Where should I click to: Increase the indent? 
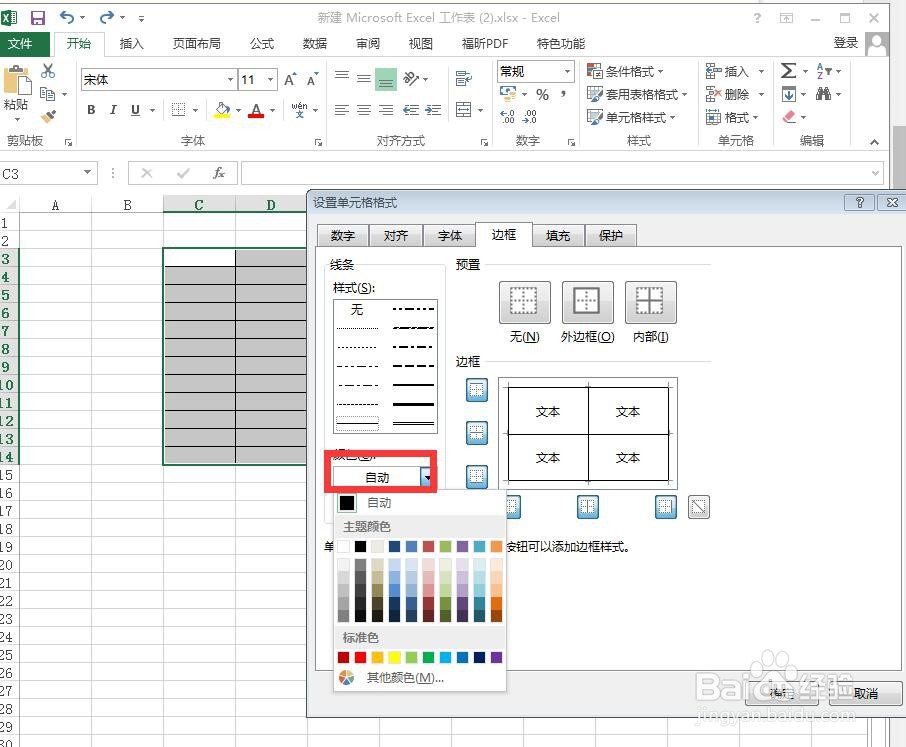433,110
